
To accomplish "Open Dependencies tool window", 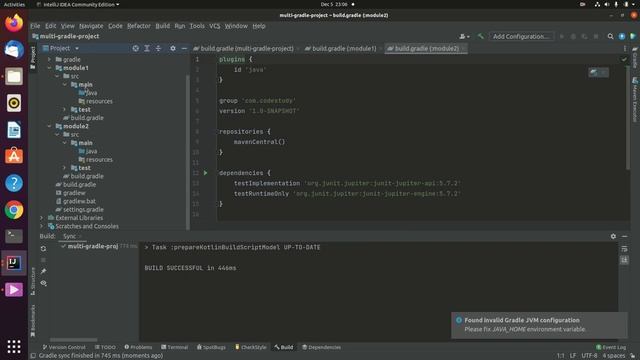I will (321, 347).
